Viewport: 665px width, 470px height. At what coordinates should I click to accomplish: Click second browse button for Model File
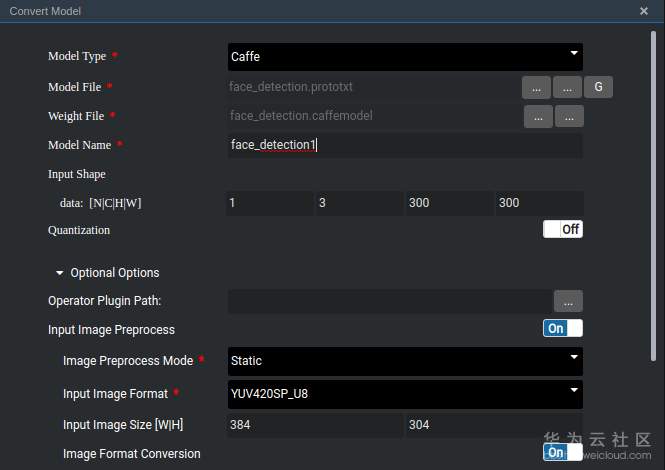(567, 87)
